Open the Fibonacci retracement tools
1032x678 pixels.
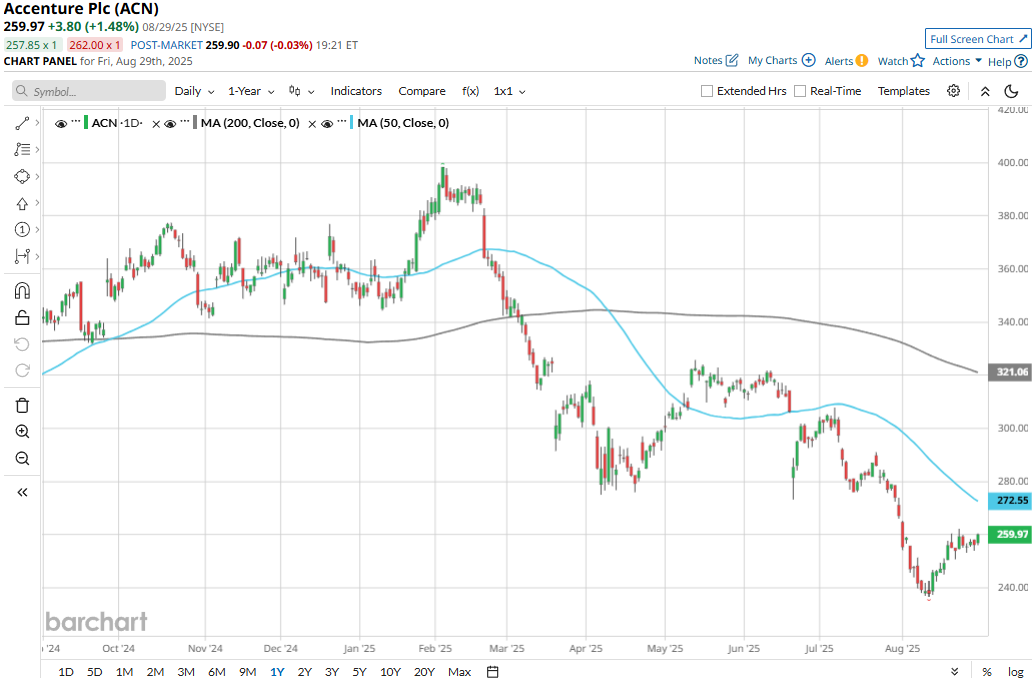pos(22,149)
